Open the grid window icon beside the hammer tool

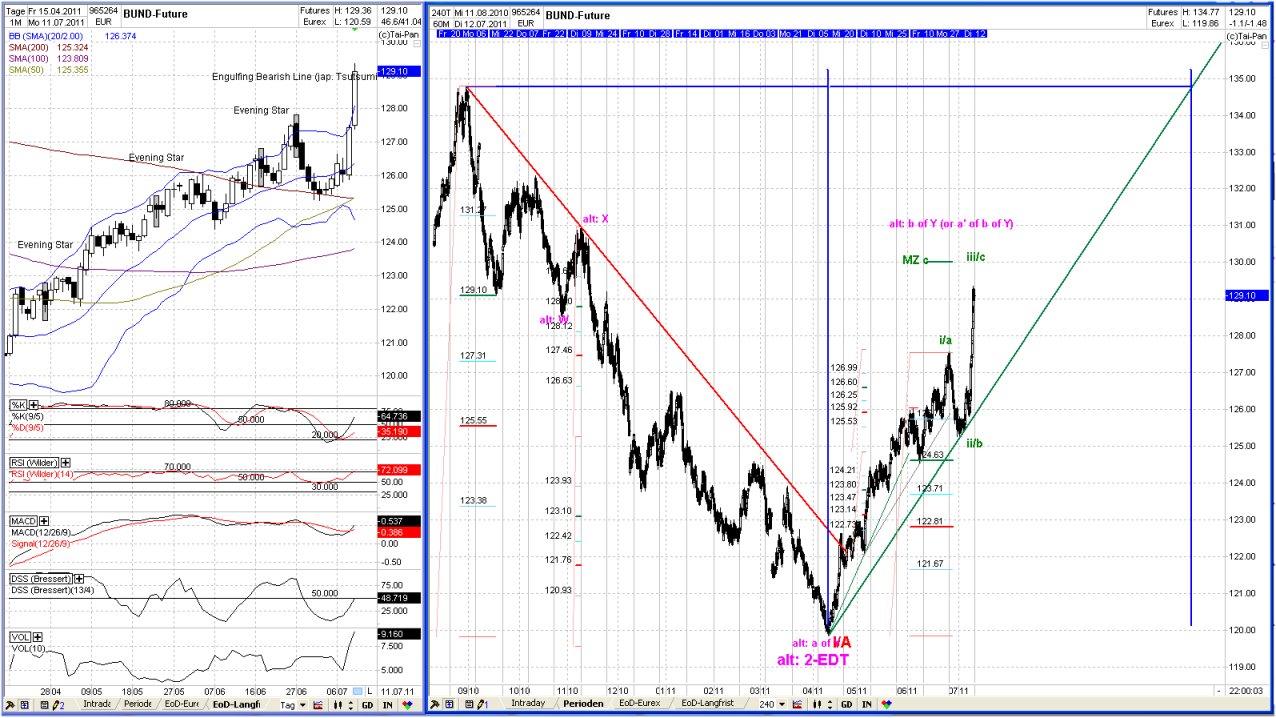click(x=23, y=705)
